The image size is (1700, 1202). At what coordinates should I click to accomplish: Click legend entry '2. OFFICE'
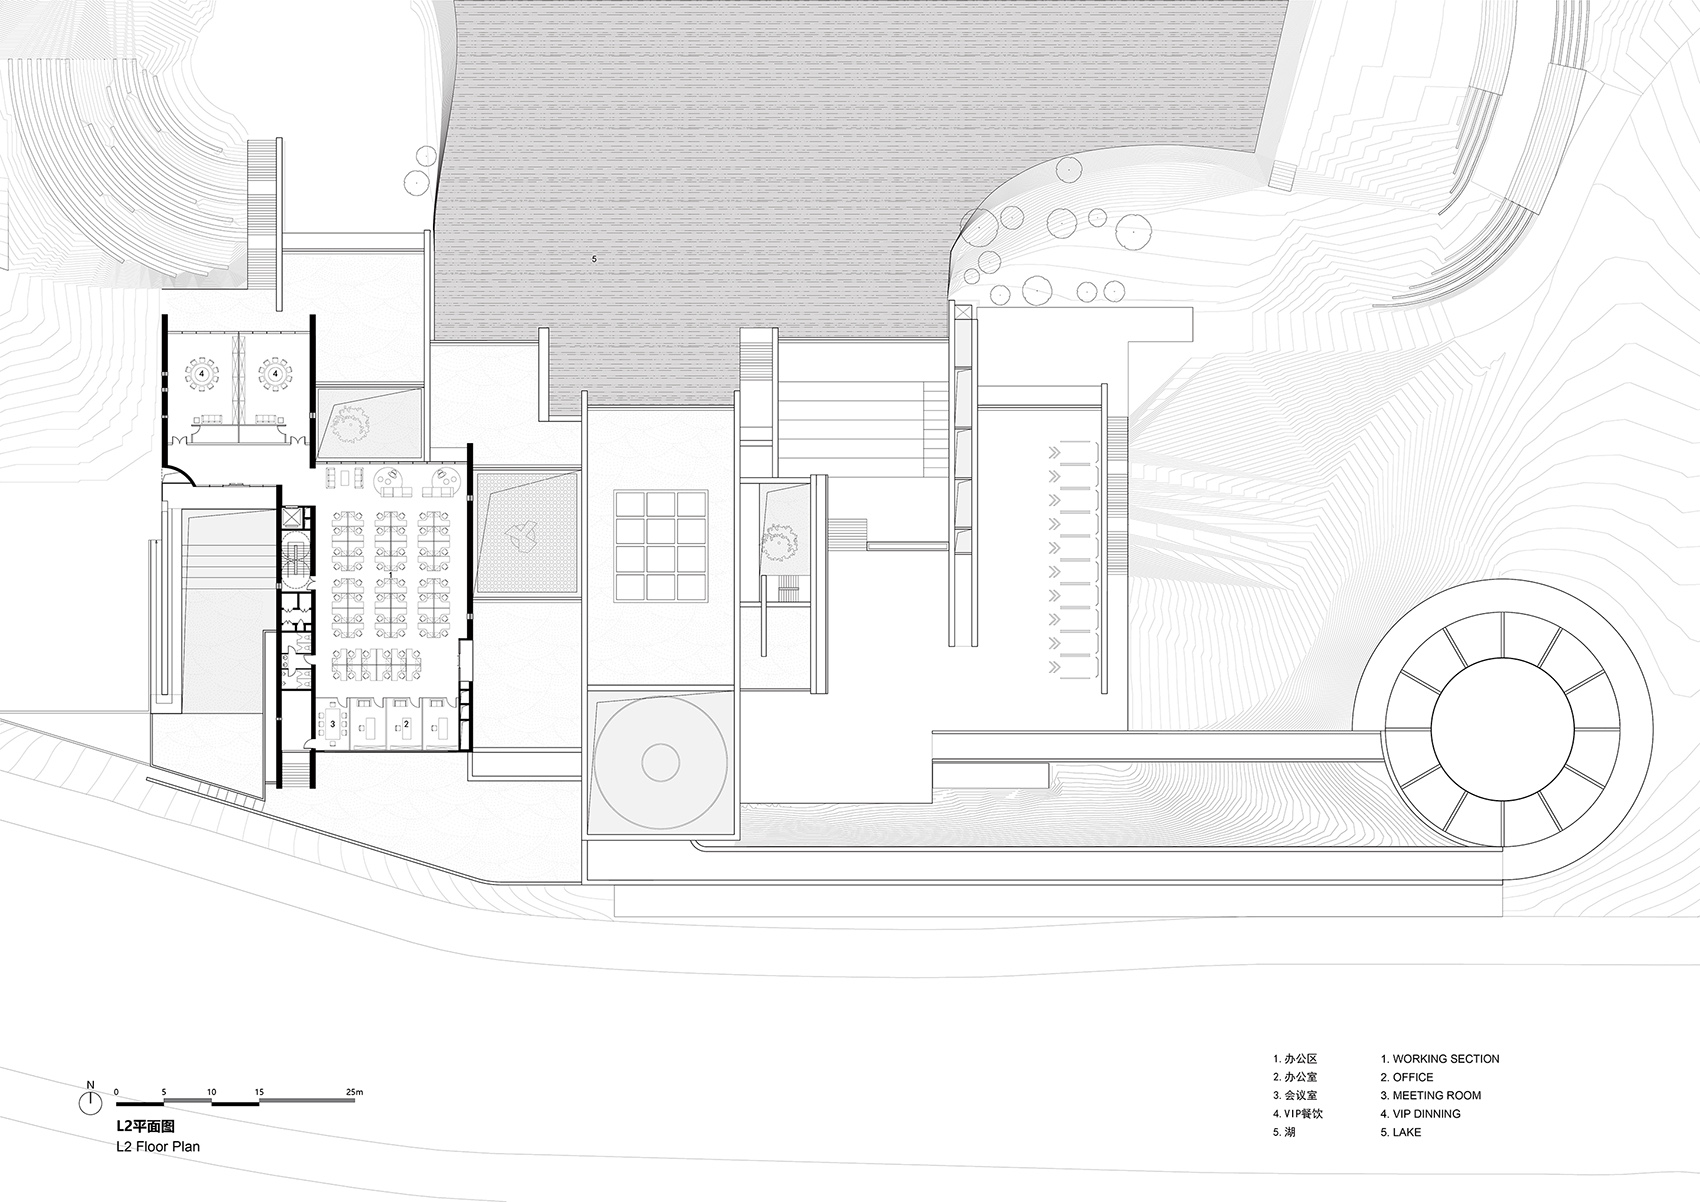click(1407, 1077)
